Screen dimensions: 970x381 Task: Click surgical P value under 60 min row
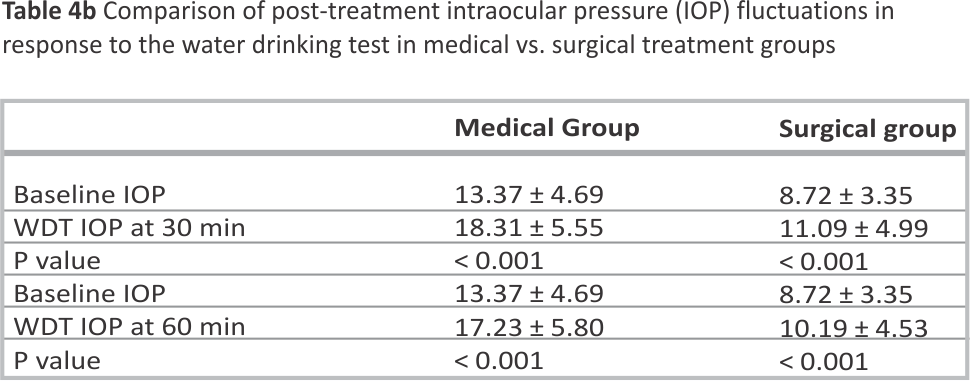tap(824, 361)
